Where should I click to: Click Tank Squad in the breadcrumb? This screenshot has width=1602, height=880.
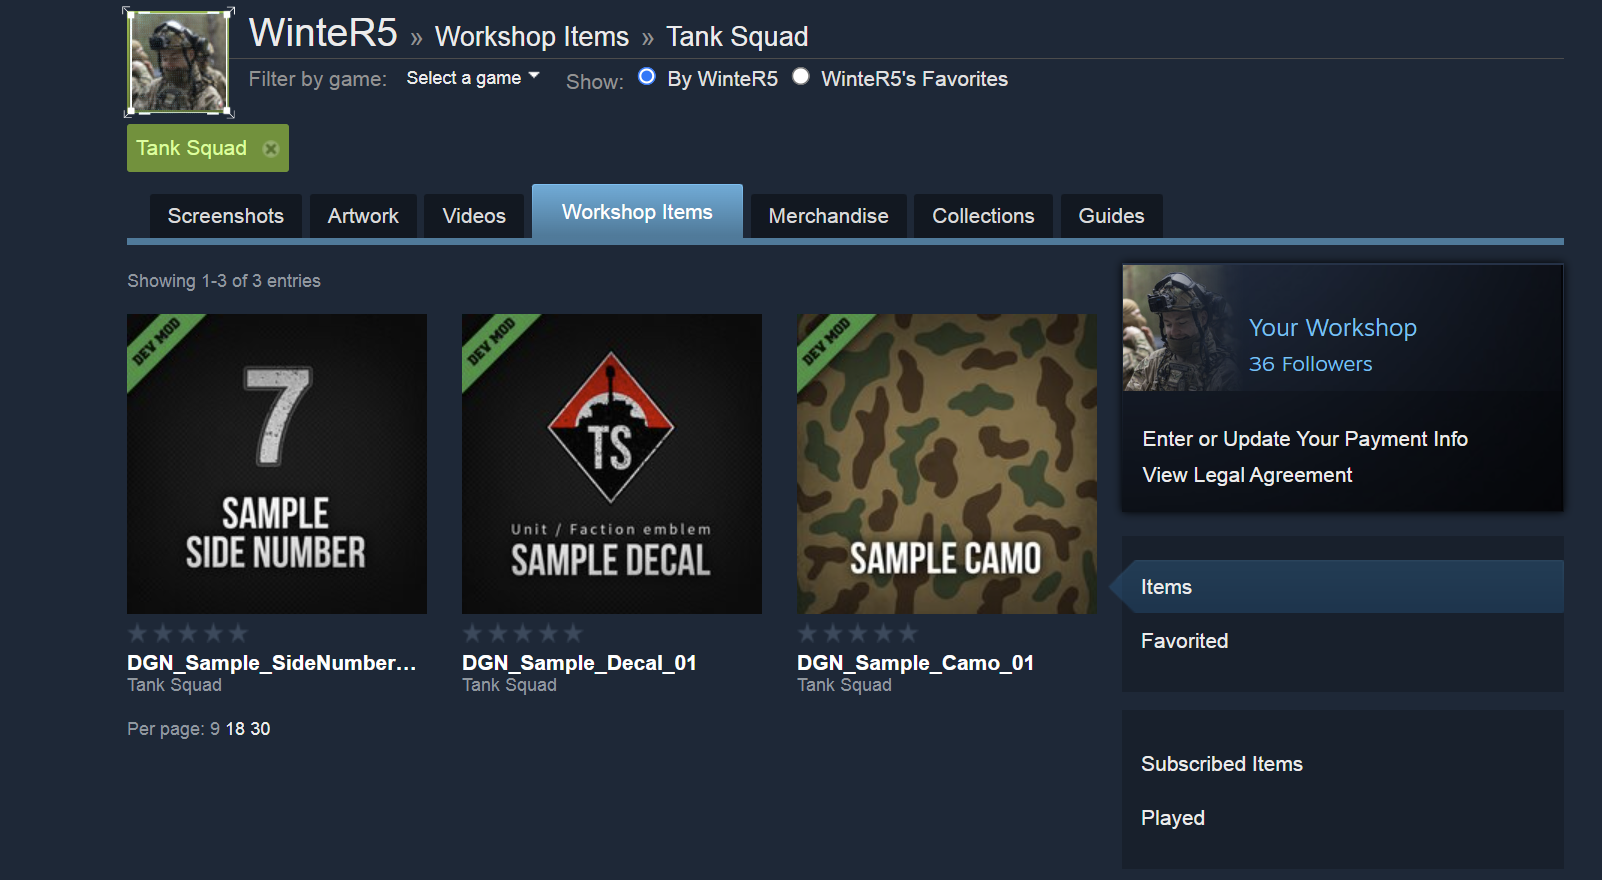tap(737, 37)
